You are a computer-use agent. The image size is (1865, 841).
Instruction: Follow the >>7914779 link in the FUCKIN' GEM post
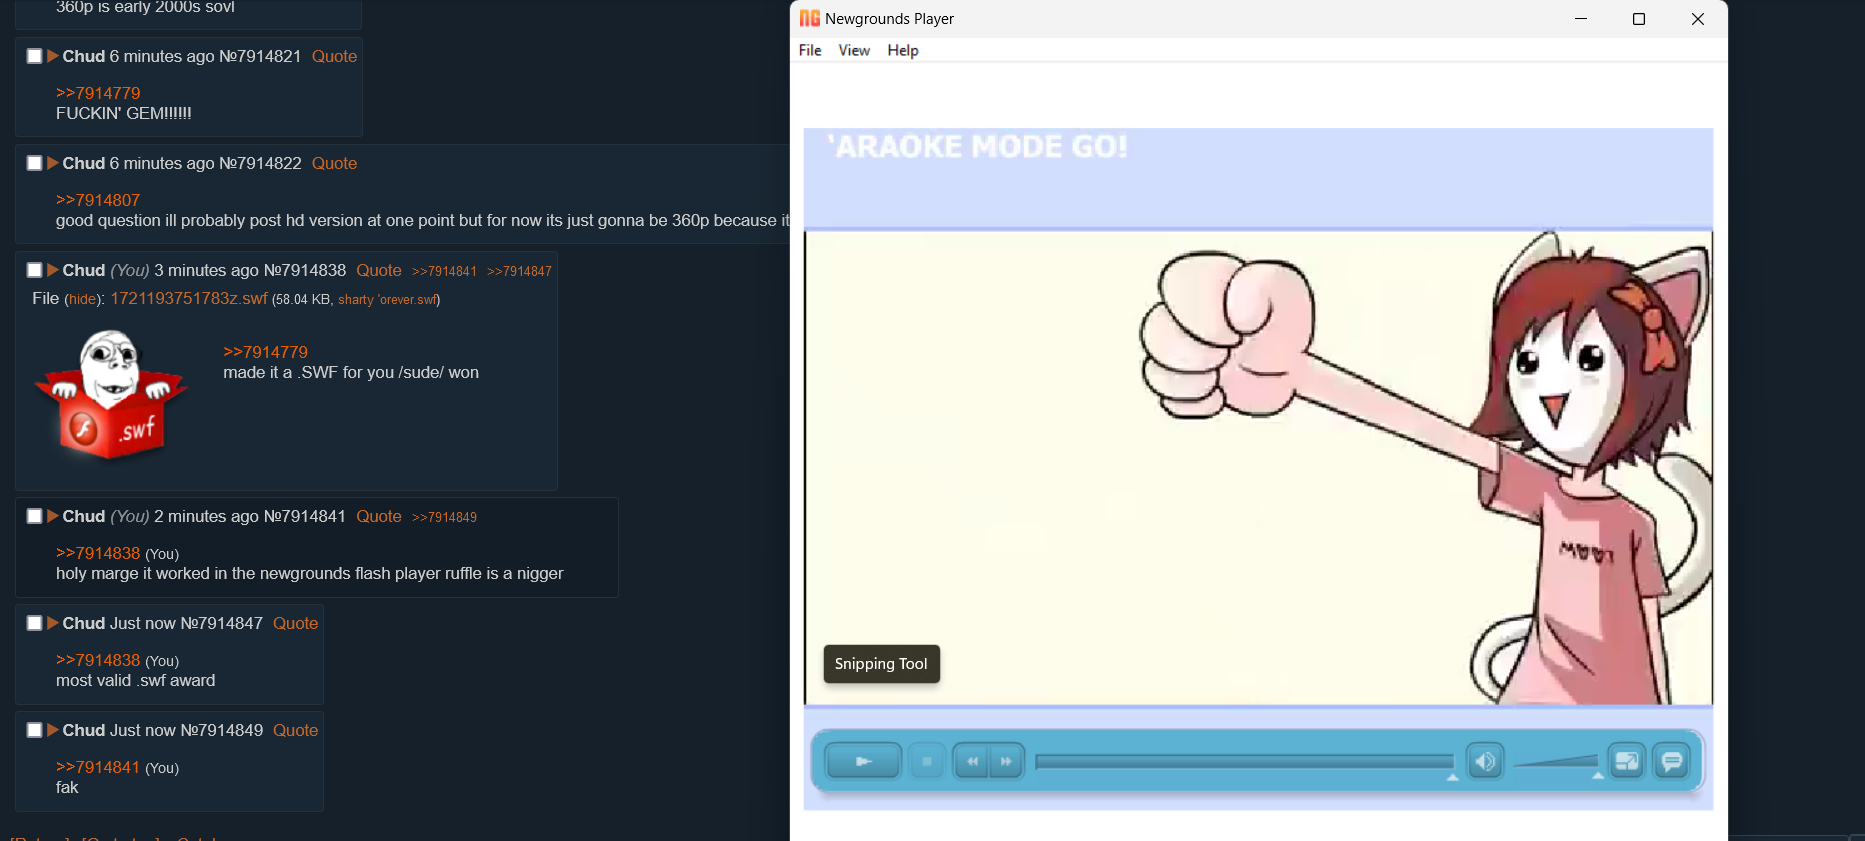[x=98, y=93]
